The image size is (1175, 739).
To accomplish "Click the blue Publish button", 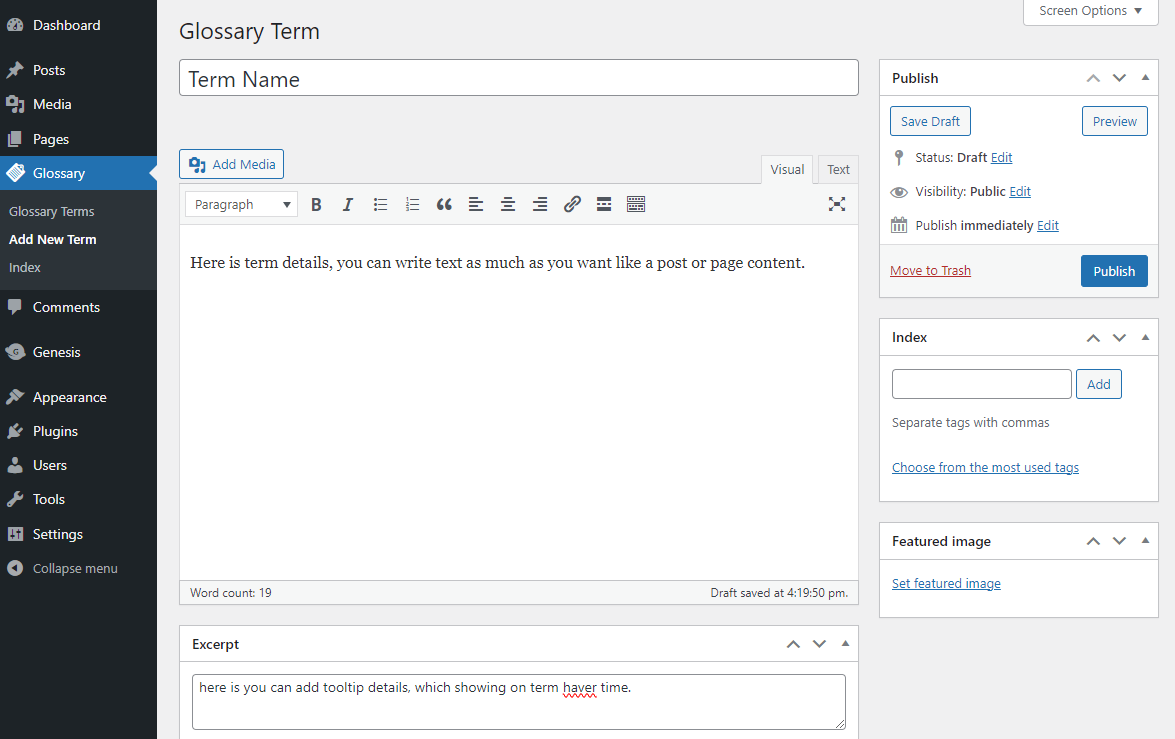I will coord(1114,271).
